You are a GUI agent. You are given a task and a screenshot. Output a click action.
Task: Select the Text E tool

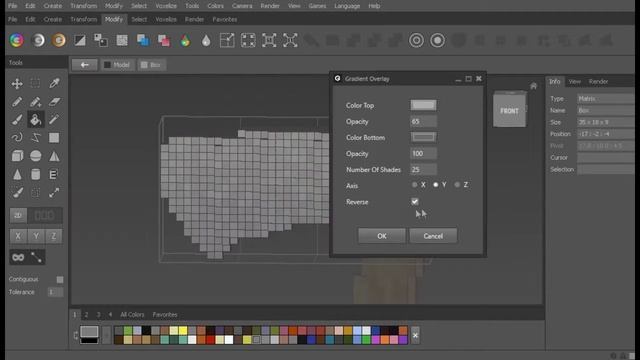[54, 174]
